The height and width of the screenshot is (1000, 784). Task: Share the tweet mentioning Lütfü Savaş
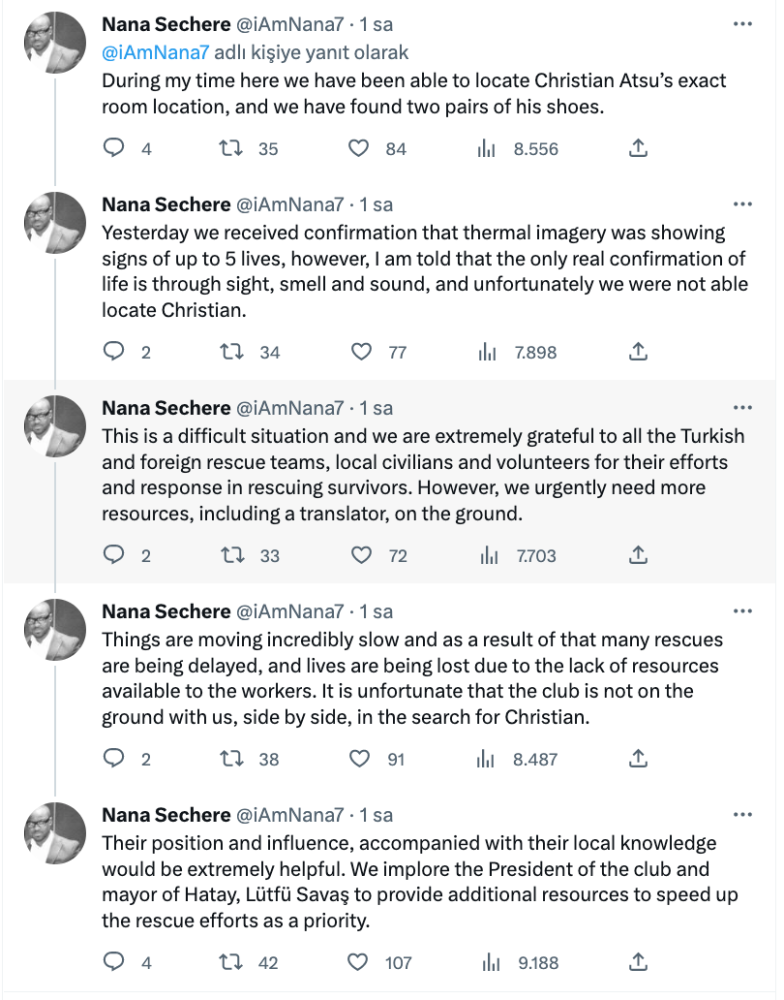(638, 962)
